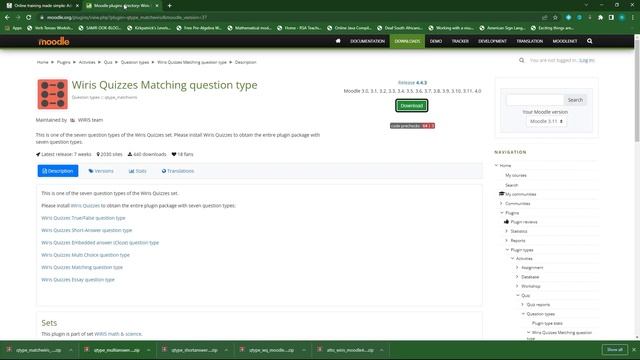This screenshot has width=640, height=360.
Task: Expand Reports in navigation tree
Action: pyautogui.click(x=507, y=240)
